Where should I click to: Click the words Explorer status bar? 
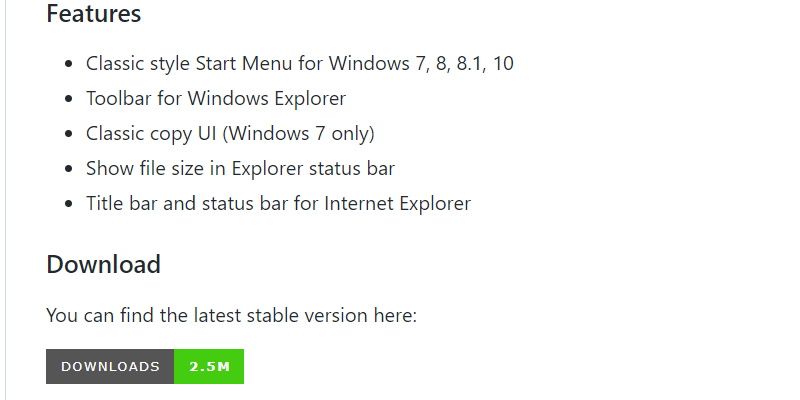[313, 168]
